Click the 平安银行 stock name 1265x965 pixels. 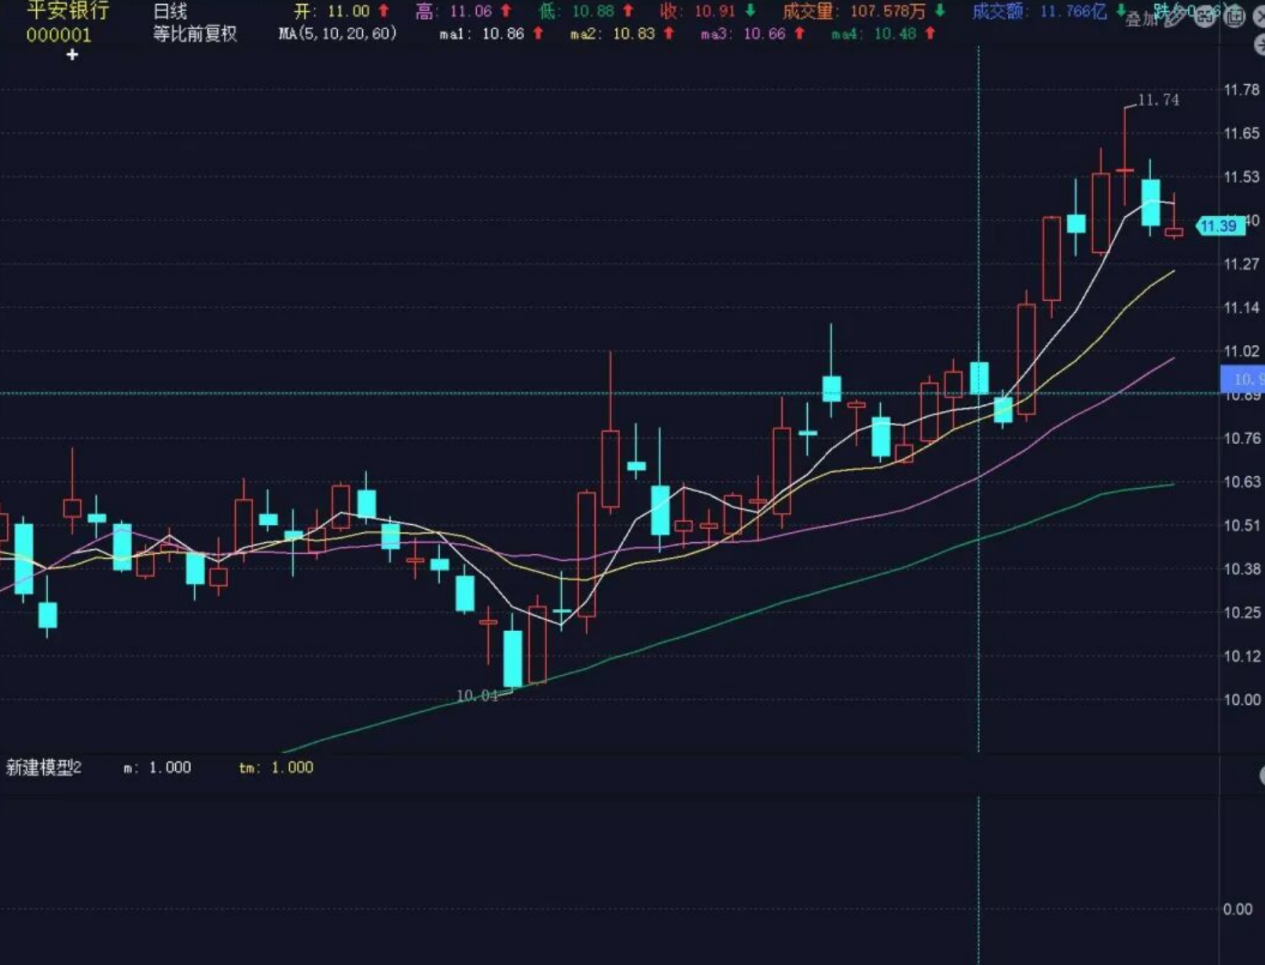click(67, 11)
